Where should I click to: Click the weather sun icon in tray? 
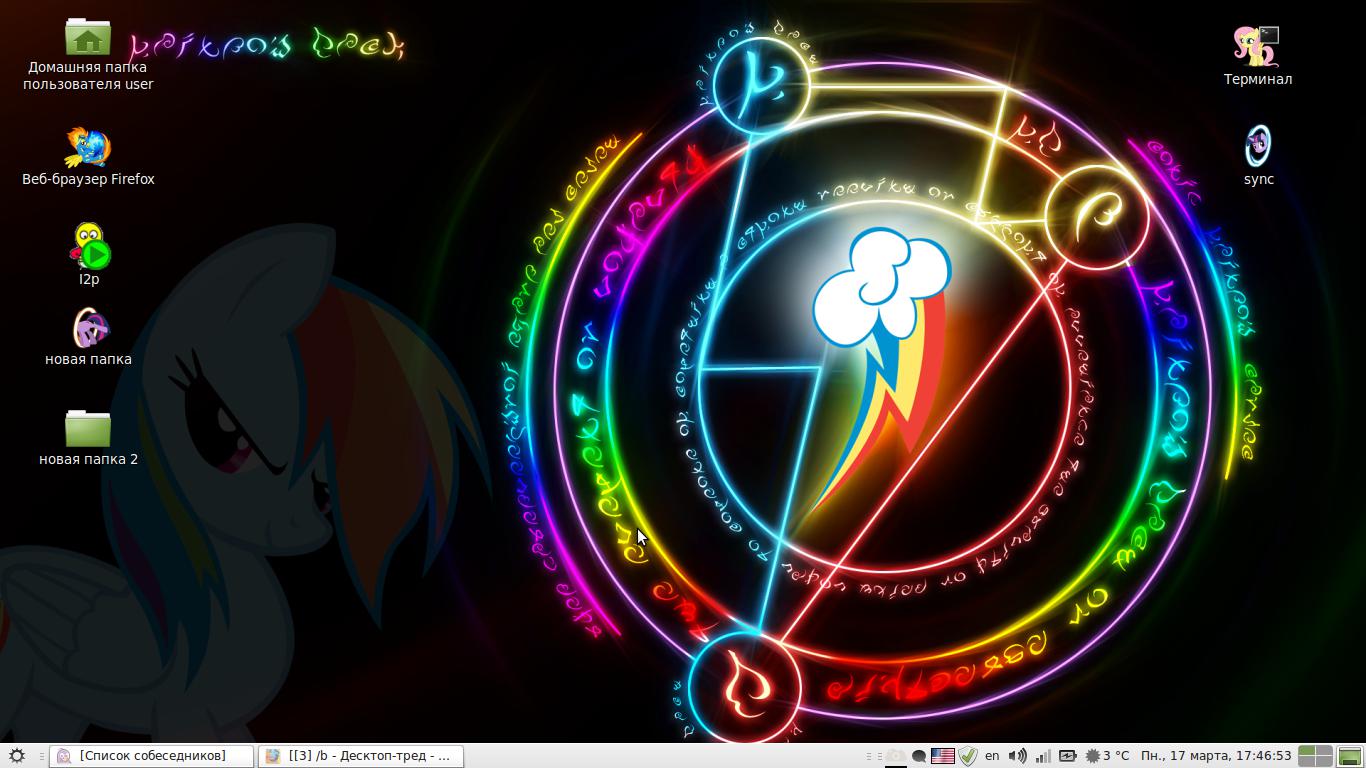(1092, 756)
